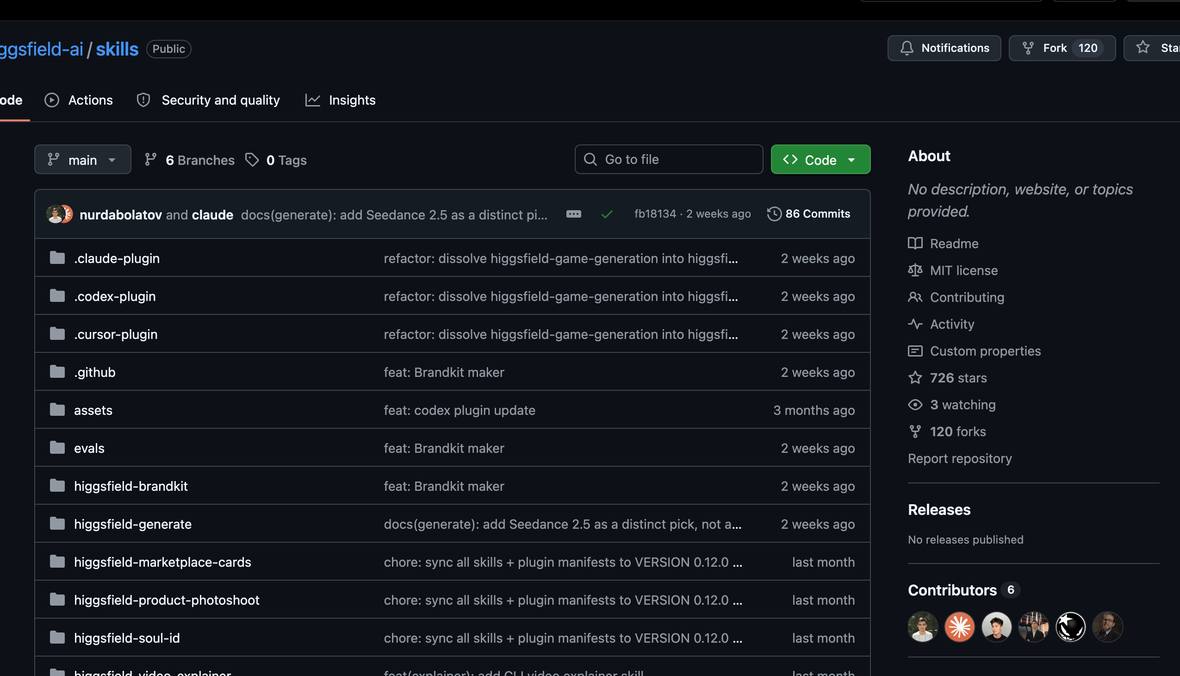
Task: Open the .cursor-plugin folder
Action: tap(116, 334)
